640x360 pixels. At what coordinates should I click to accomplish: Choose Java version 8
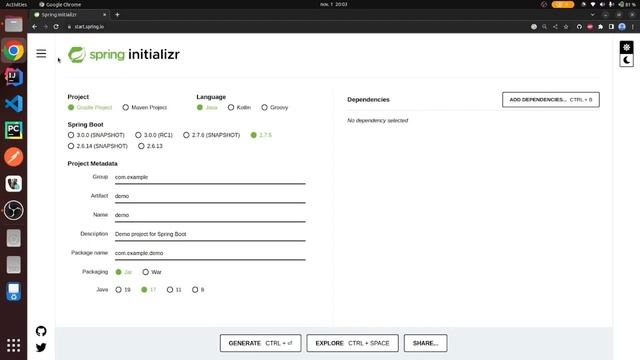click(198, 290)
